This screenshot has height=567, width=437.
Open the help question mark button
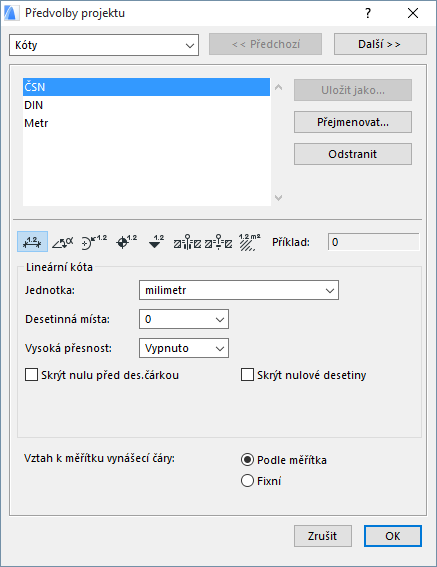click(368, 13)
